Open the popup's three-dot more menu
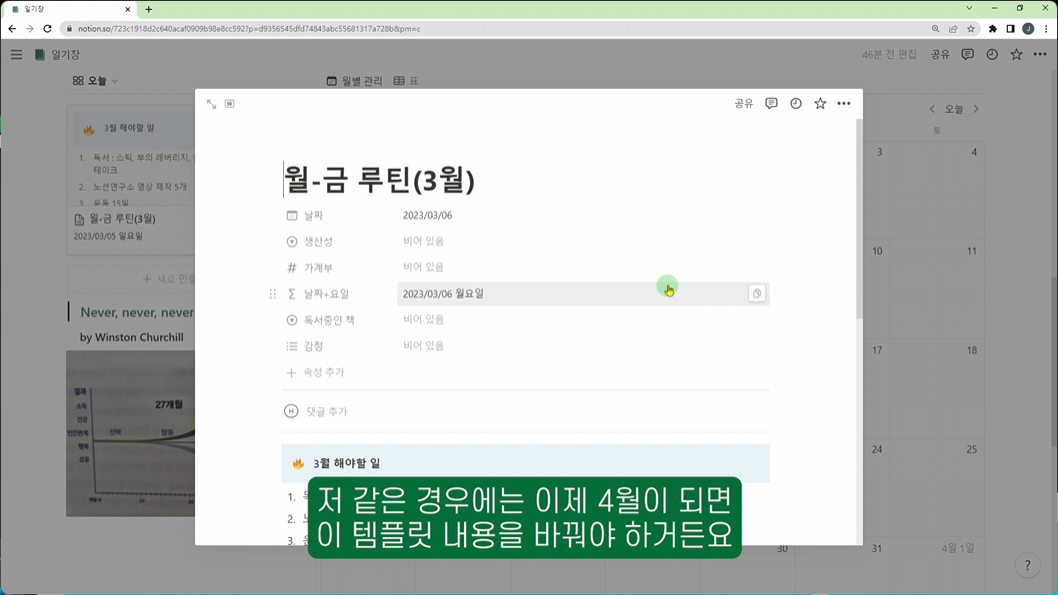The image size is (1058, 595). pos(844,103)
